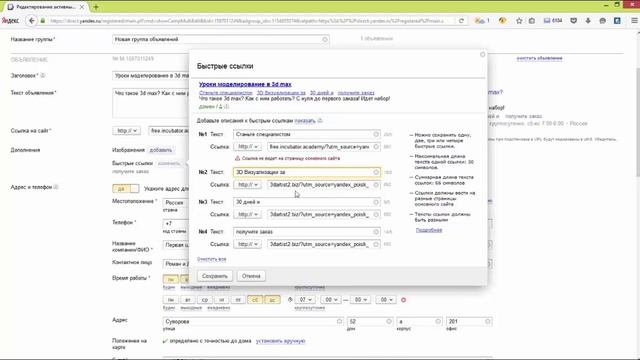Click the Сохранить button in the dialog
Image resolution: width=640 pixels, height=360 pixels.
[215, 276]
